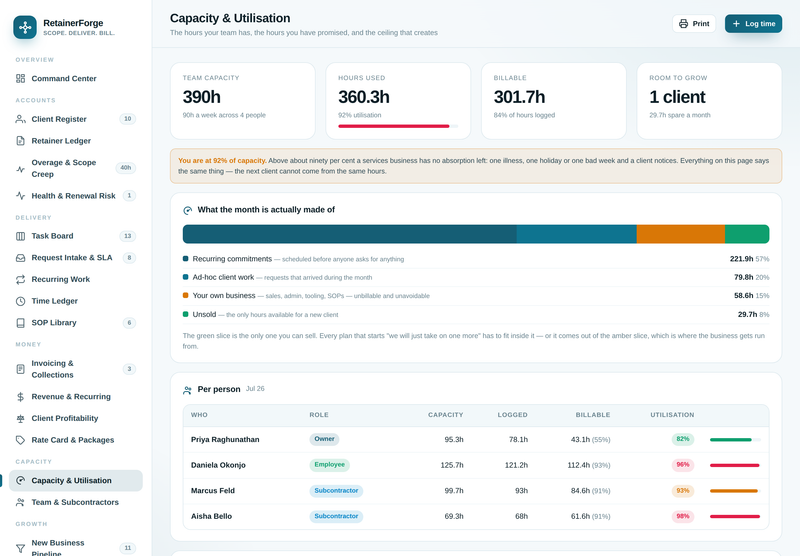Click the WHO column header
This screenshot has width=800, height=556.
(199, 415)
